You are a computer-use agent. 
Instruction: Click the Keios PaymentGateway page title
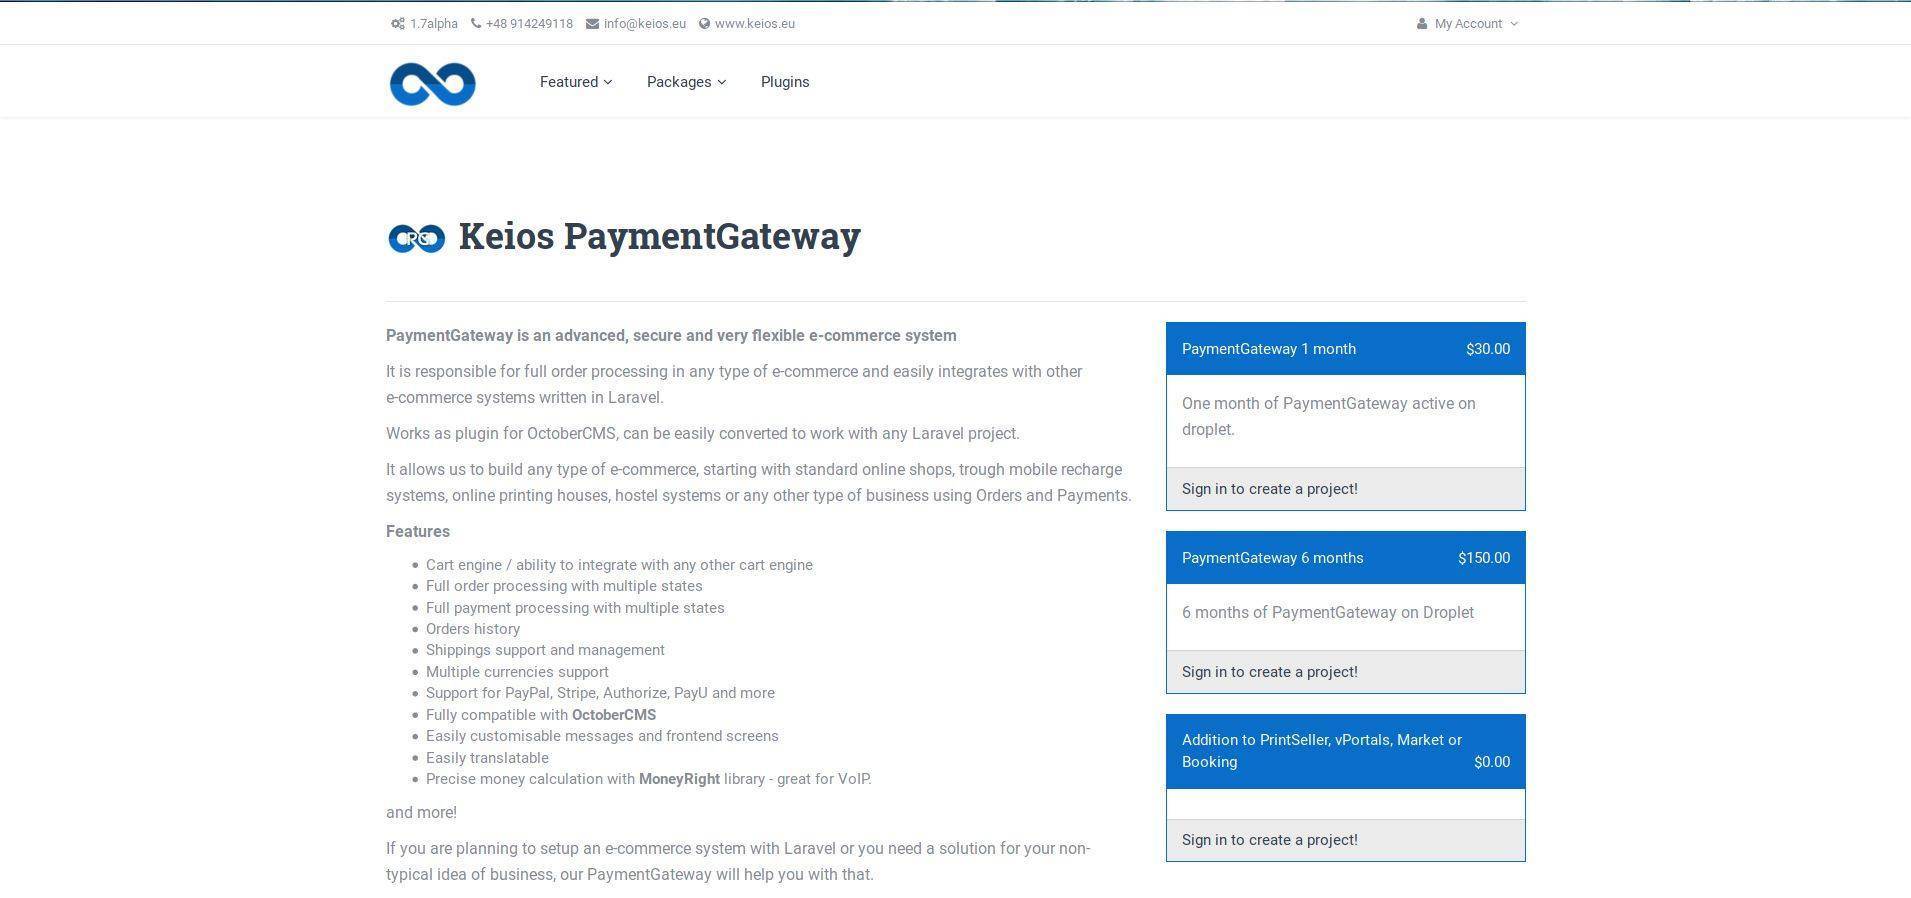(x=659, y=237)
